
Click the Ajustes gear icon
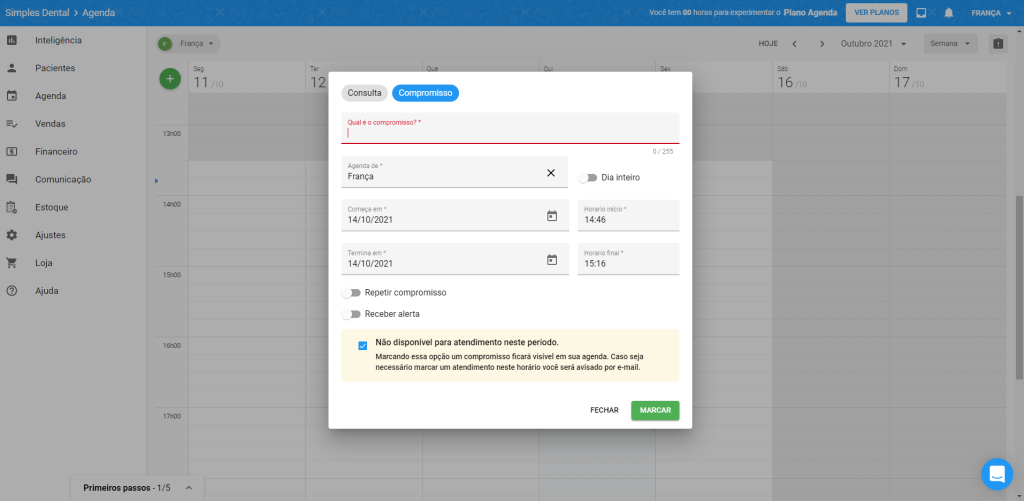click(12, 235)
